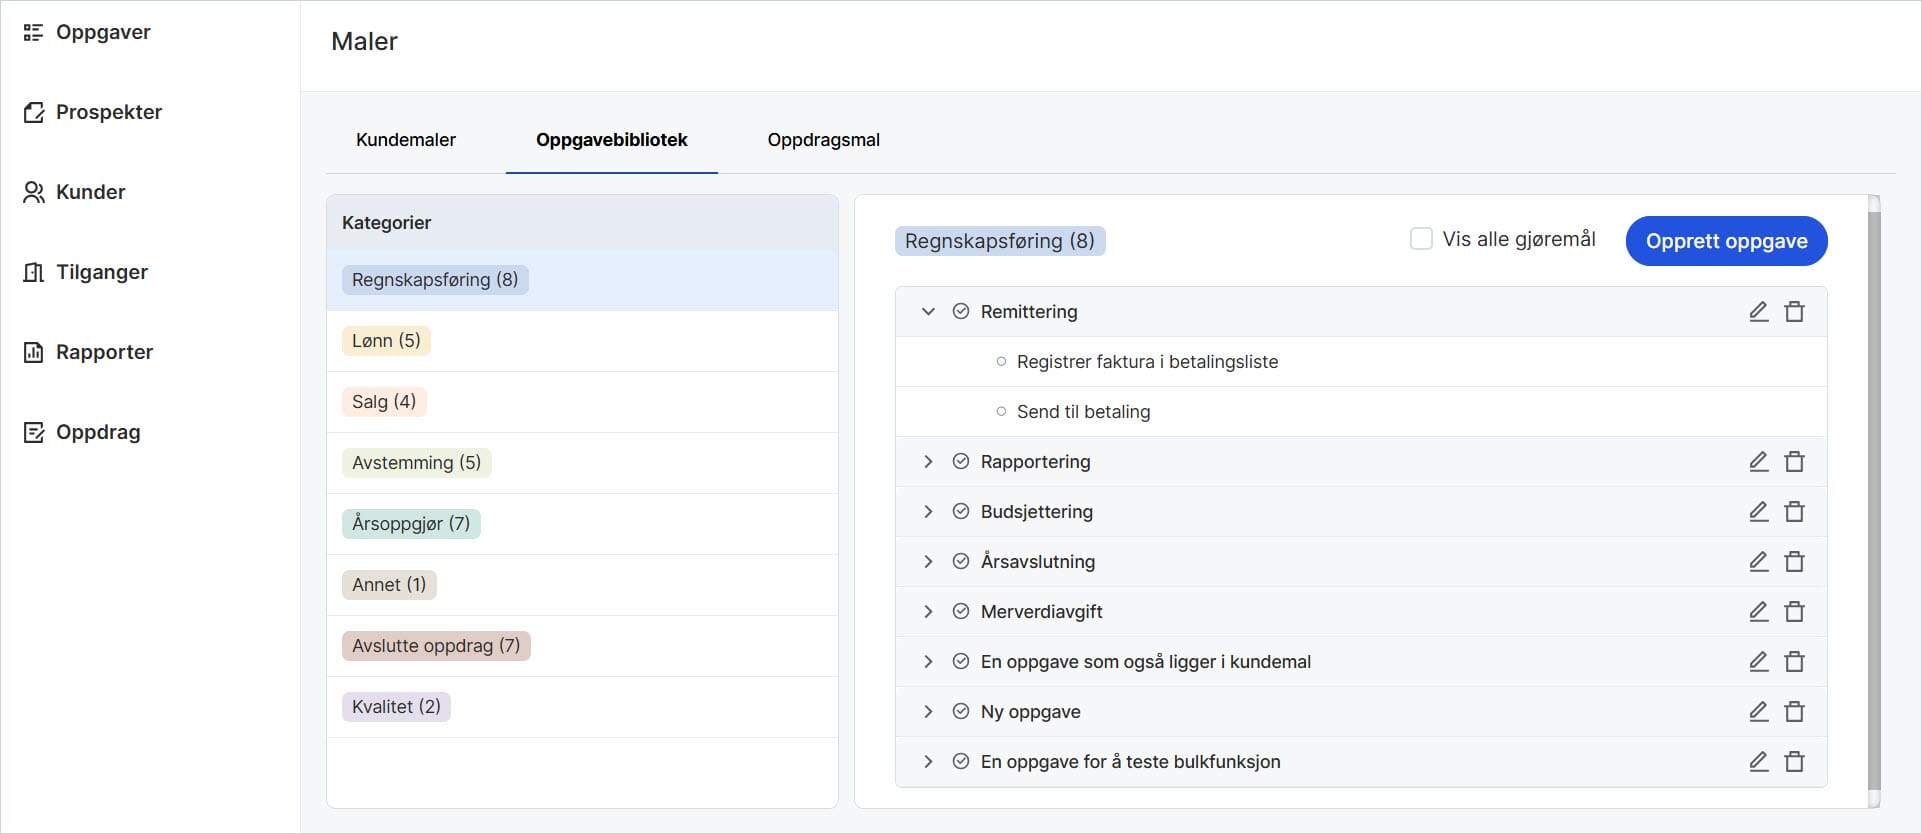The image size is (1922, 834).
Task: Click the trash icon for Årsavslutning
Action: pyautogui.click(x=1794, y=561)
